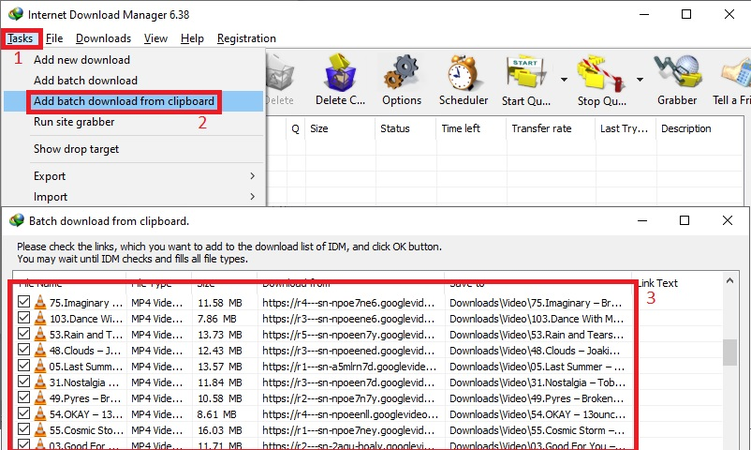
Task: Click the Show drop target entry
Action: click(76, 149)
